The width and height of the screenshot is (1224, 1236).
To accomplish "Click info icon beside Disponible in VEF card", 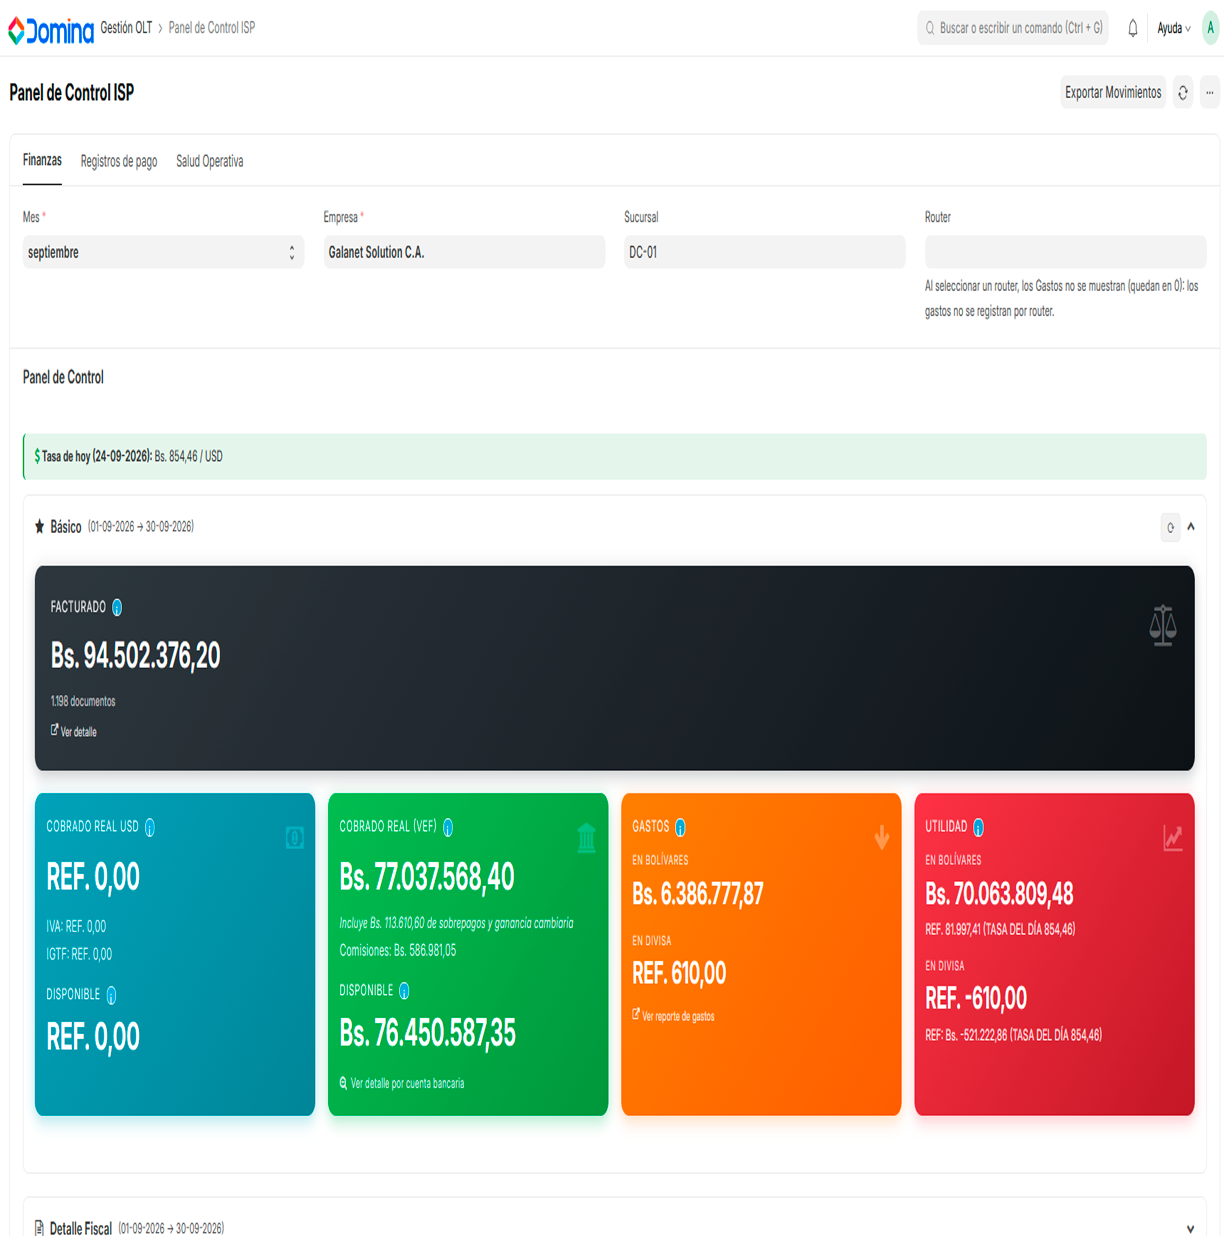I will [404, 991].
